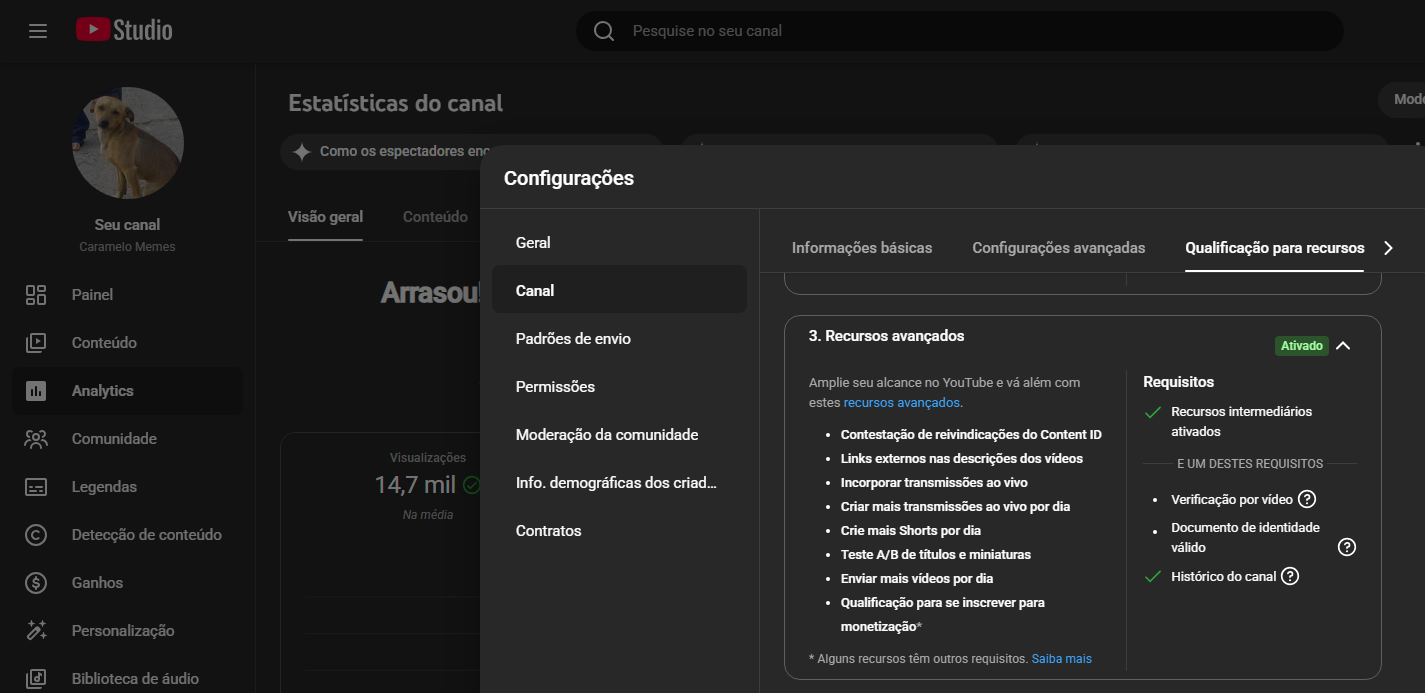Go to Comunidade in sidebar

pyautogui.click(x=128, y=439)
